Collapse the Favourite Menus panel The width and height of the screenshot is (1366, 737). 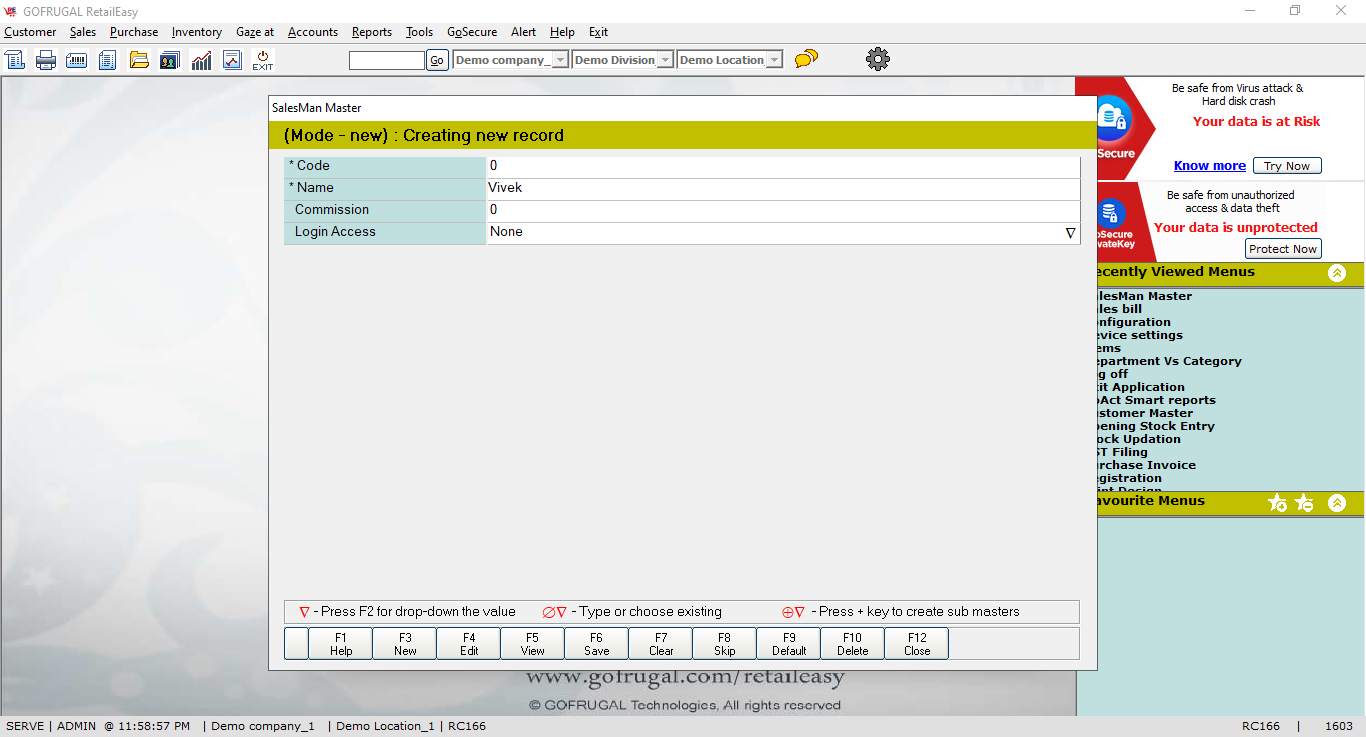[x=1337, y=503]
